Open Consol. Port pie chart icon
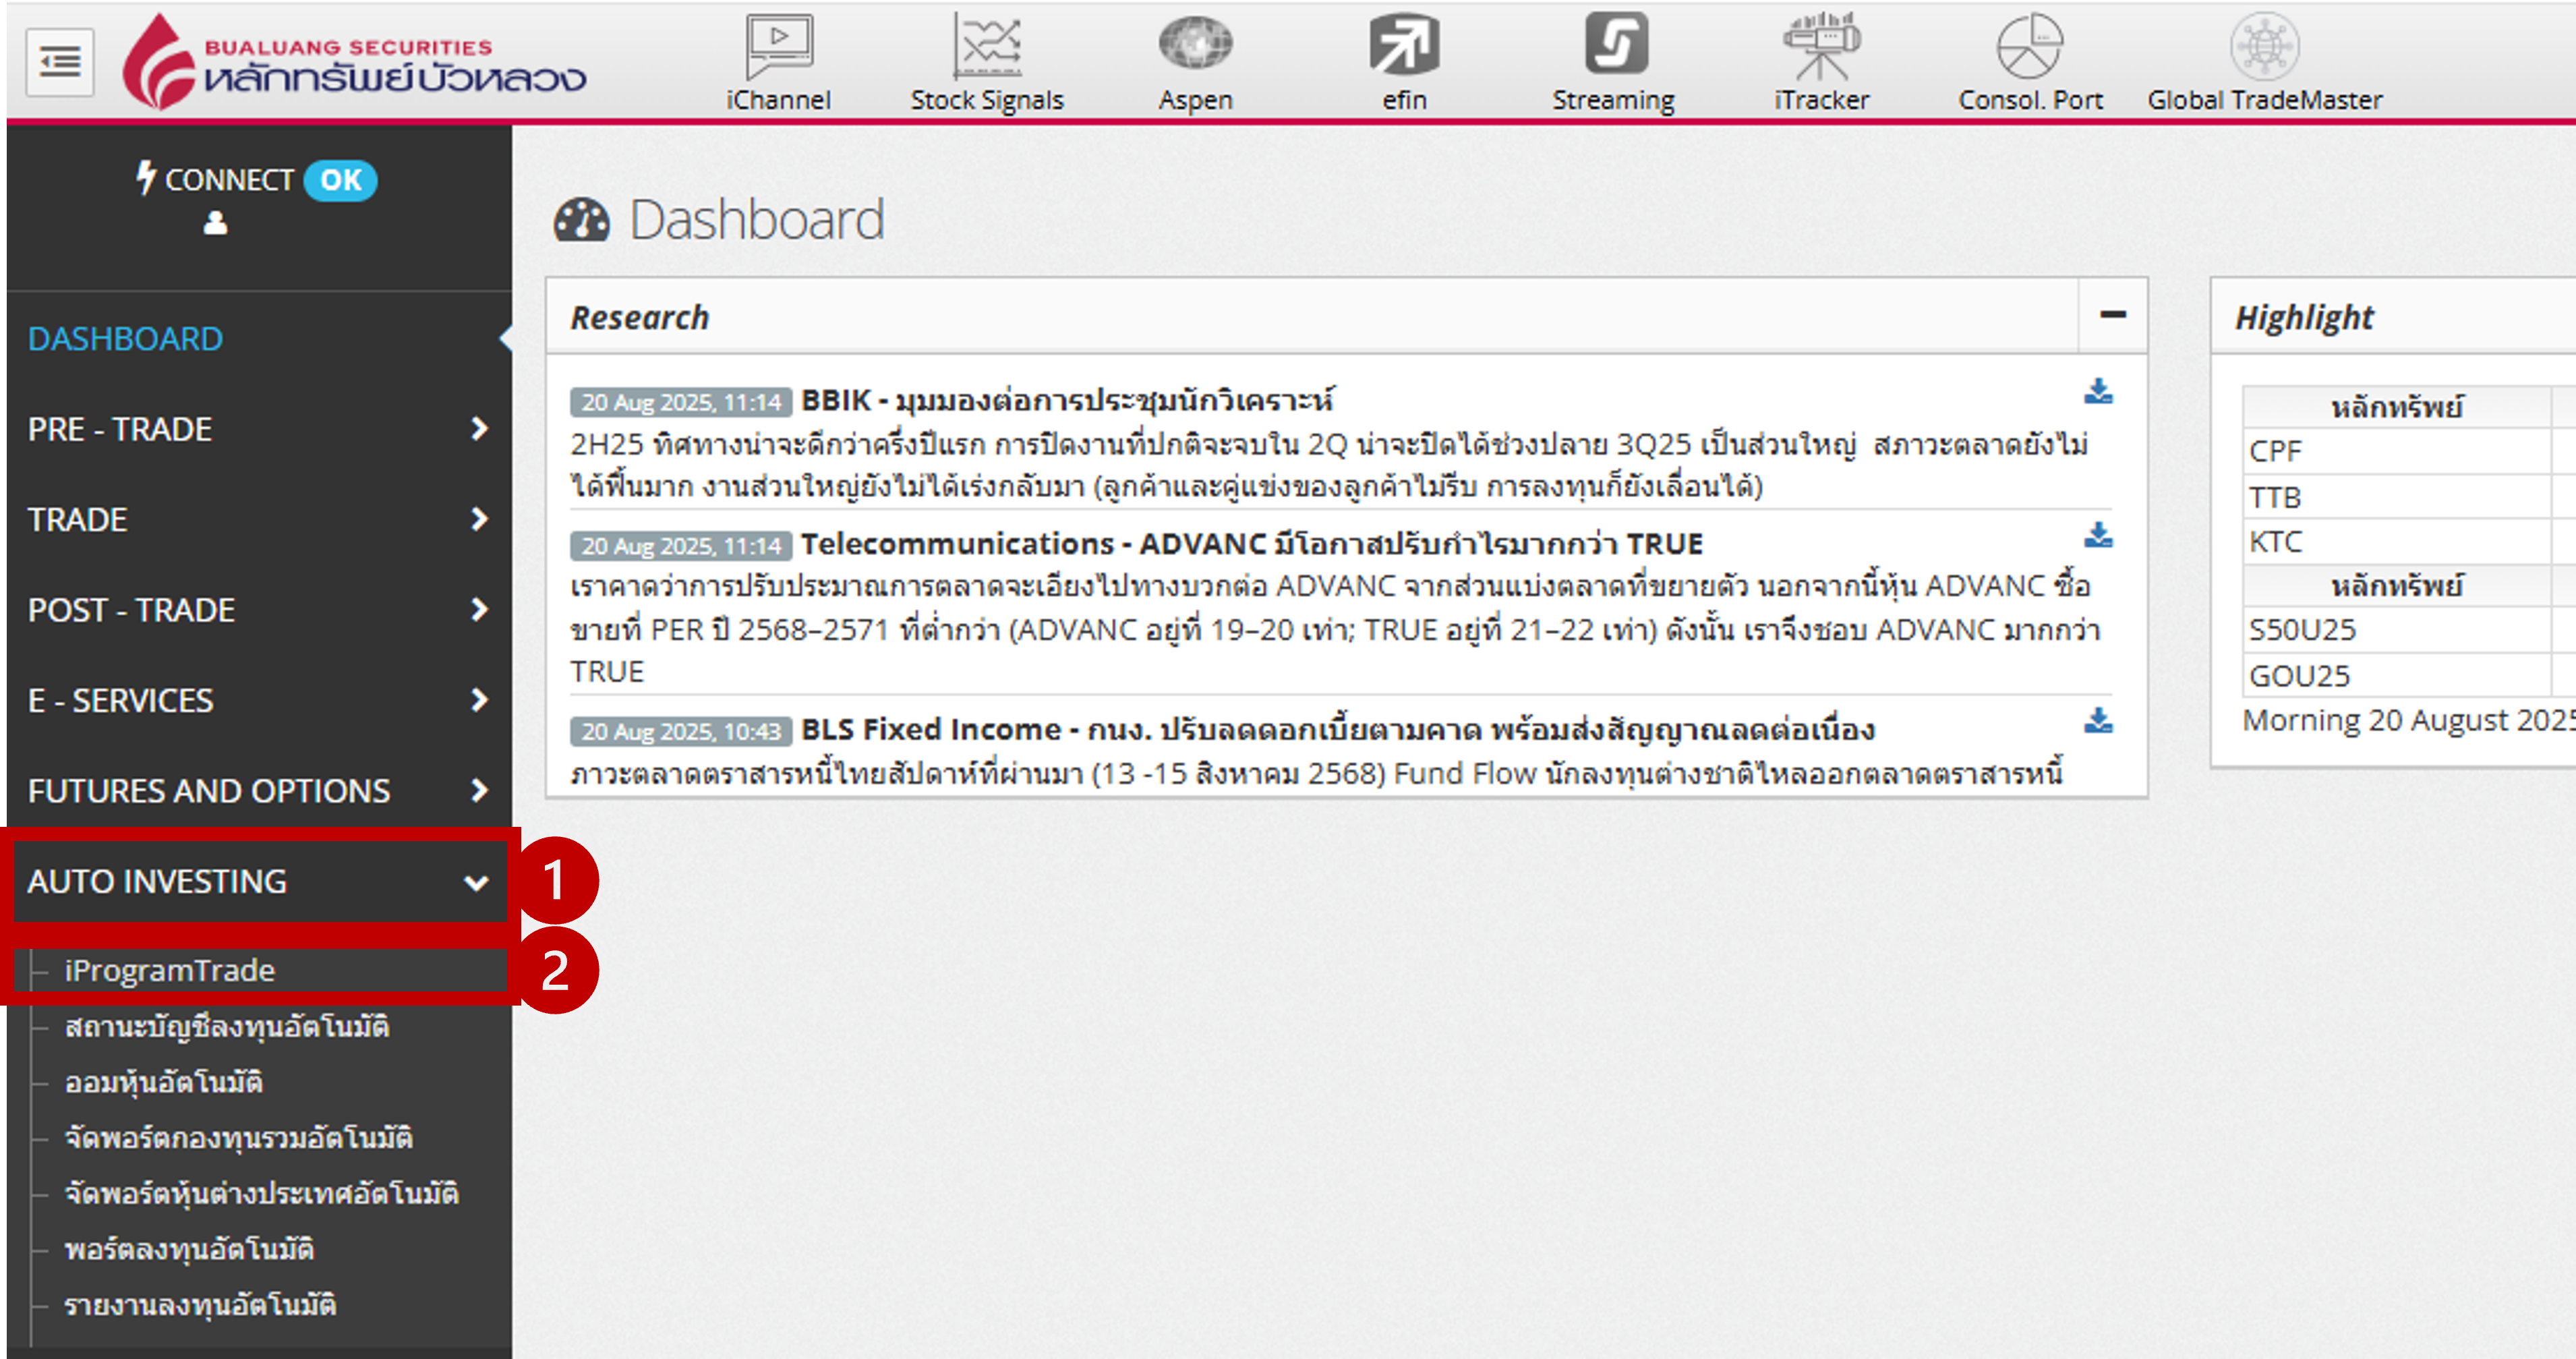Screen dimensions: 2576x1359 (x=2029, y=47)
